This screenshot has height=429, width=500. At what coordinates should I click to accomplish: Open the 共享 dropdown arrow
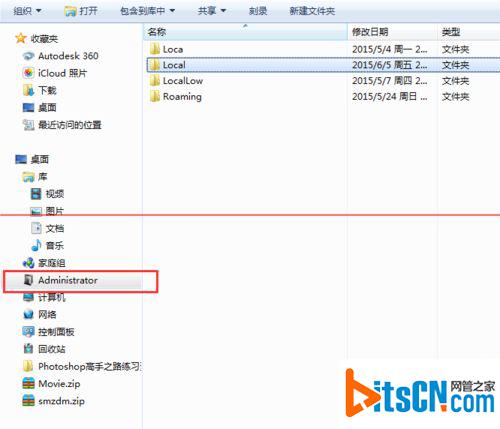click(224, 11)
